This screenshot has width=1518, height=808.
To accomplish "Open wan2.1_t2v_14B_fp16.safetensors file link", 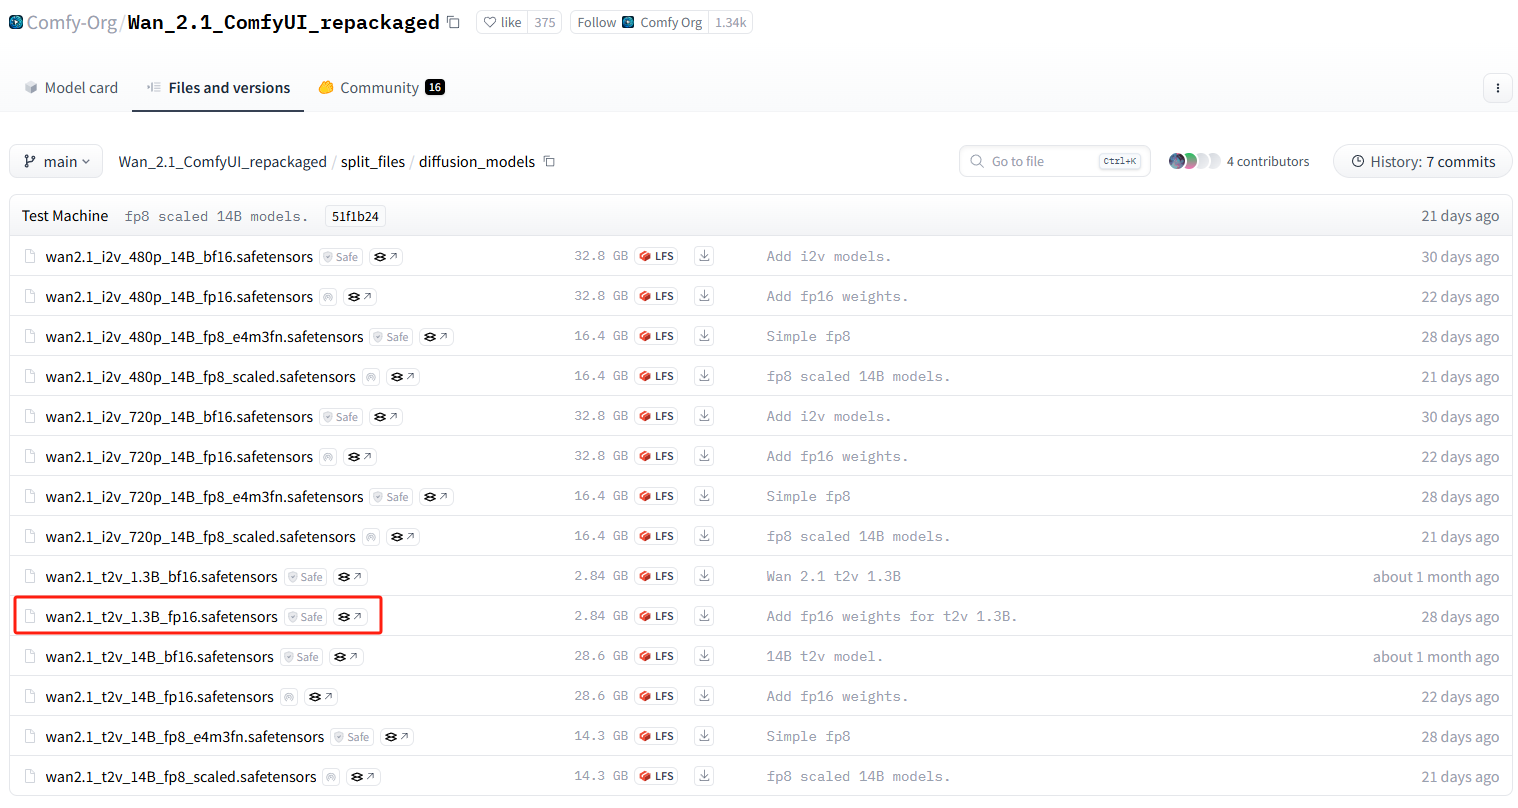I will point(159,697).
